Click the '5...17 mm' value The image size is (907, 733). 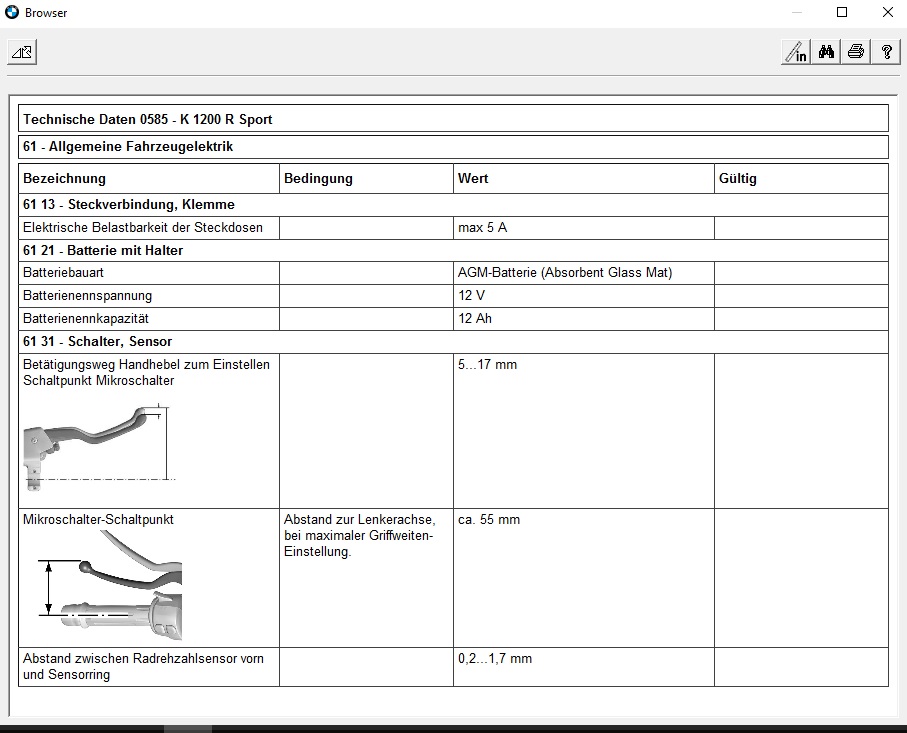point(488,364)
